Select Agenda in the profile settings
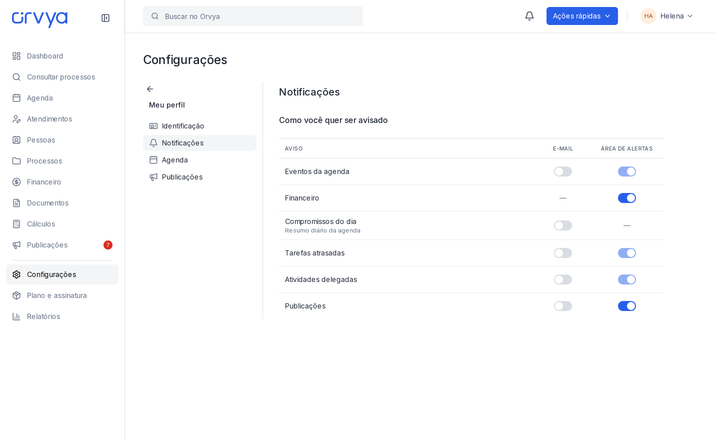 (200, 160)
